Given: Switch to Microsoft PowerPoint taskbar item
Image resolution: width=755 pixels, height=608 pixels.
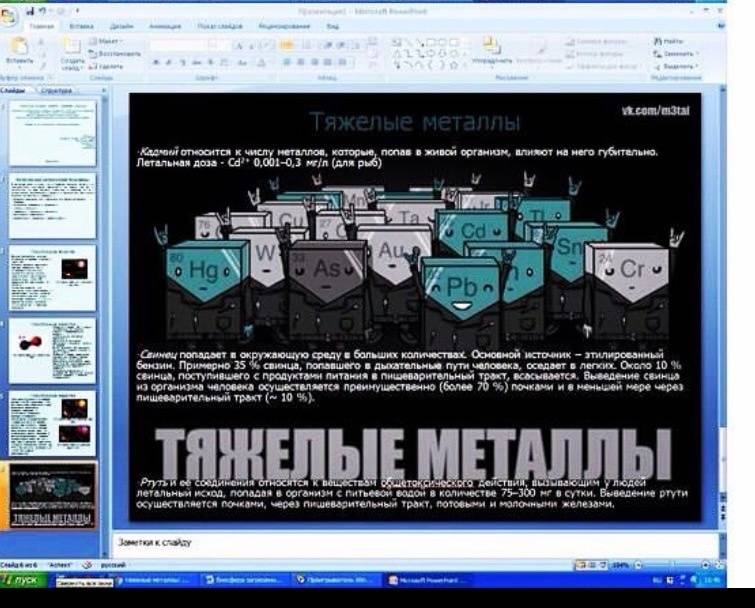Looking at the screenshot, I should (x=428, y=580).
